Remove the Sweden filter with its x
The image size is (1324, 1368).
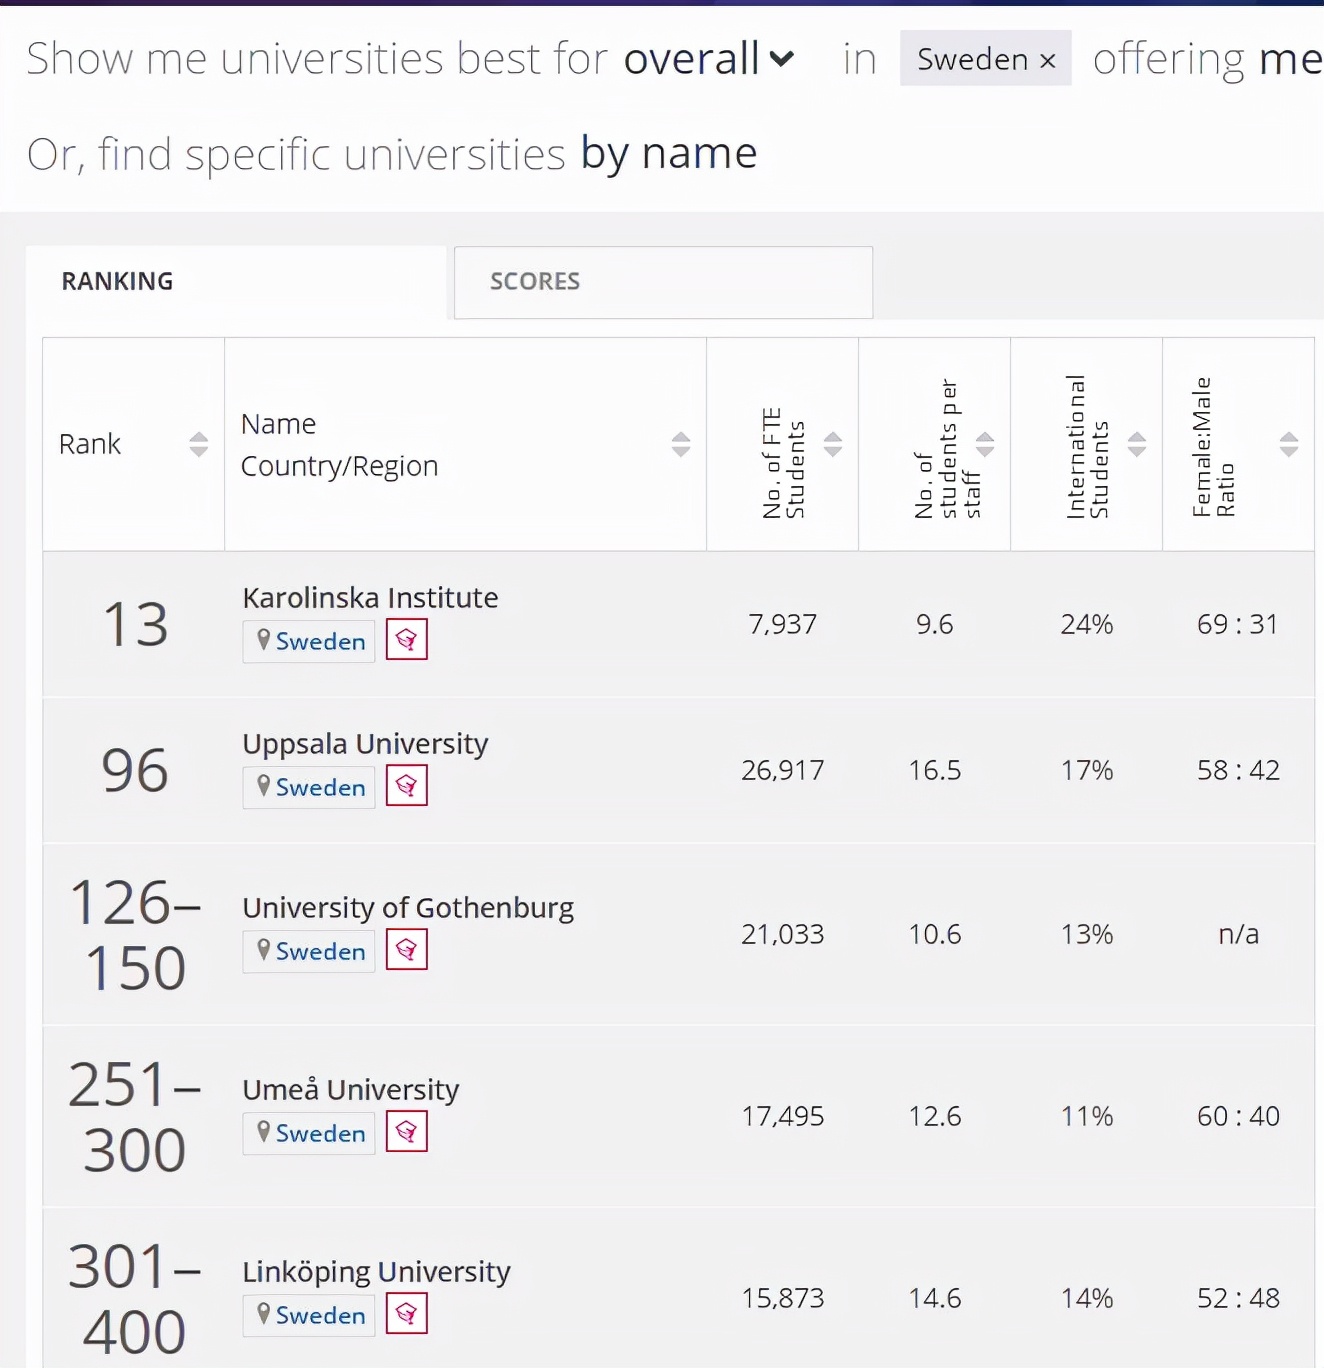click(1048, 61)
